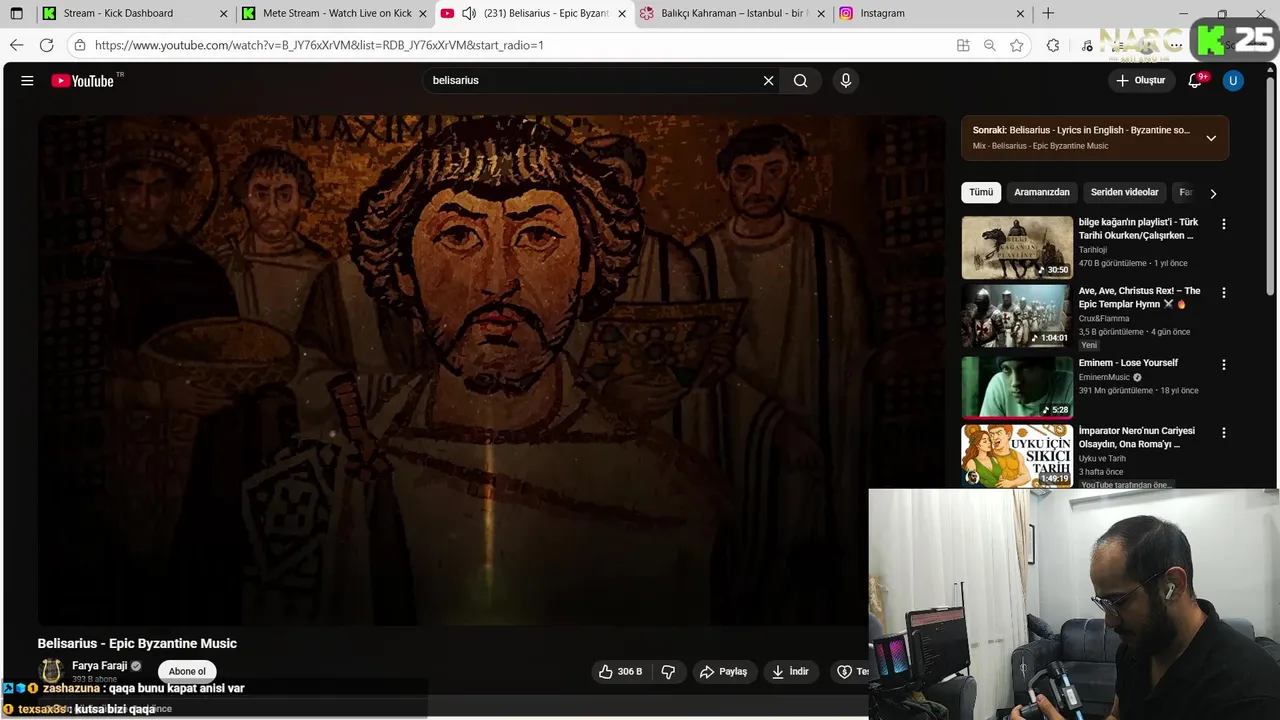Open options for Eminem Lose Yourself video
Screen dimensions: 1280x720
pyautogui.click(x=1223, y=365)
